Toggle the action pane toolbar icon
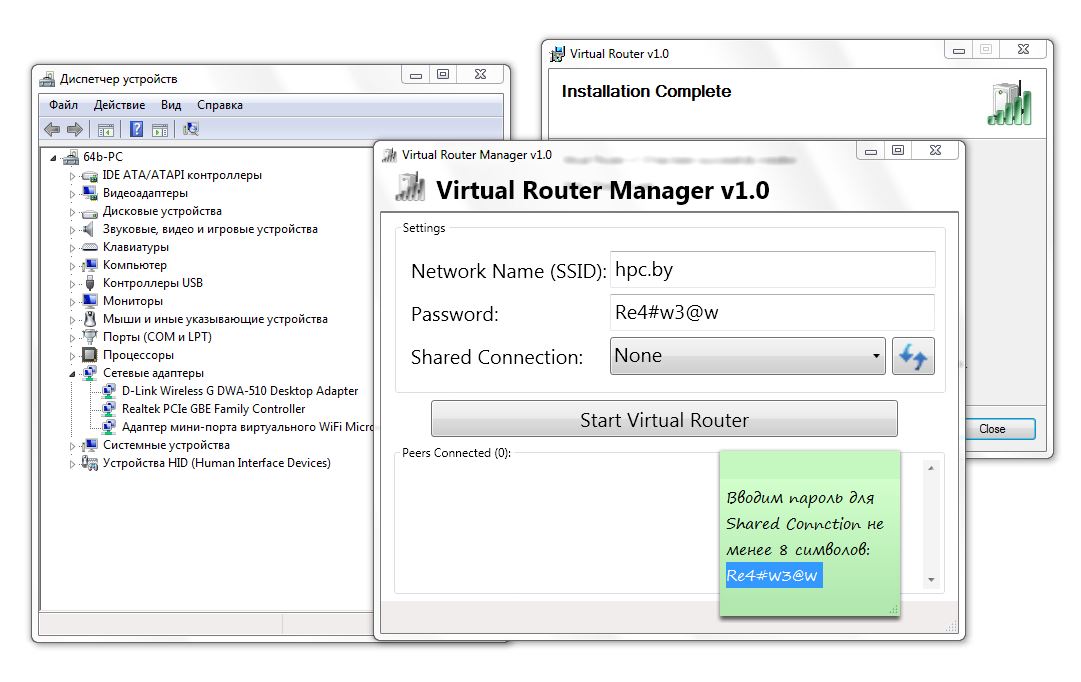The width and height of the screenshot is (1081, 682). click(x=160, y=130)
